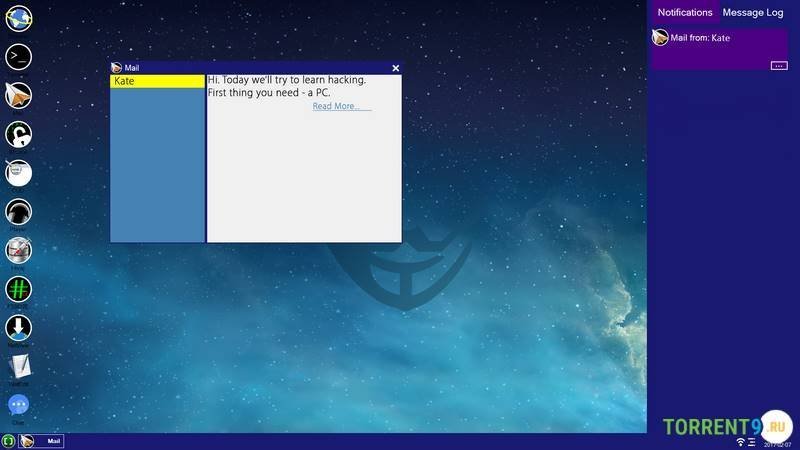Image resolution: width=800 pixels, height=450 pixels.
Task: Launch the terminal console icon
Action: click(19, 56)
